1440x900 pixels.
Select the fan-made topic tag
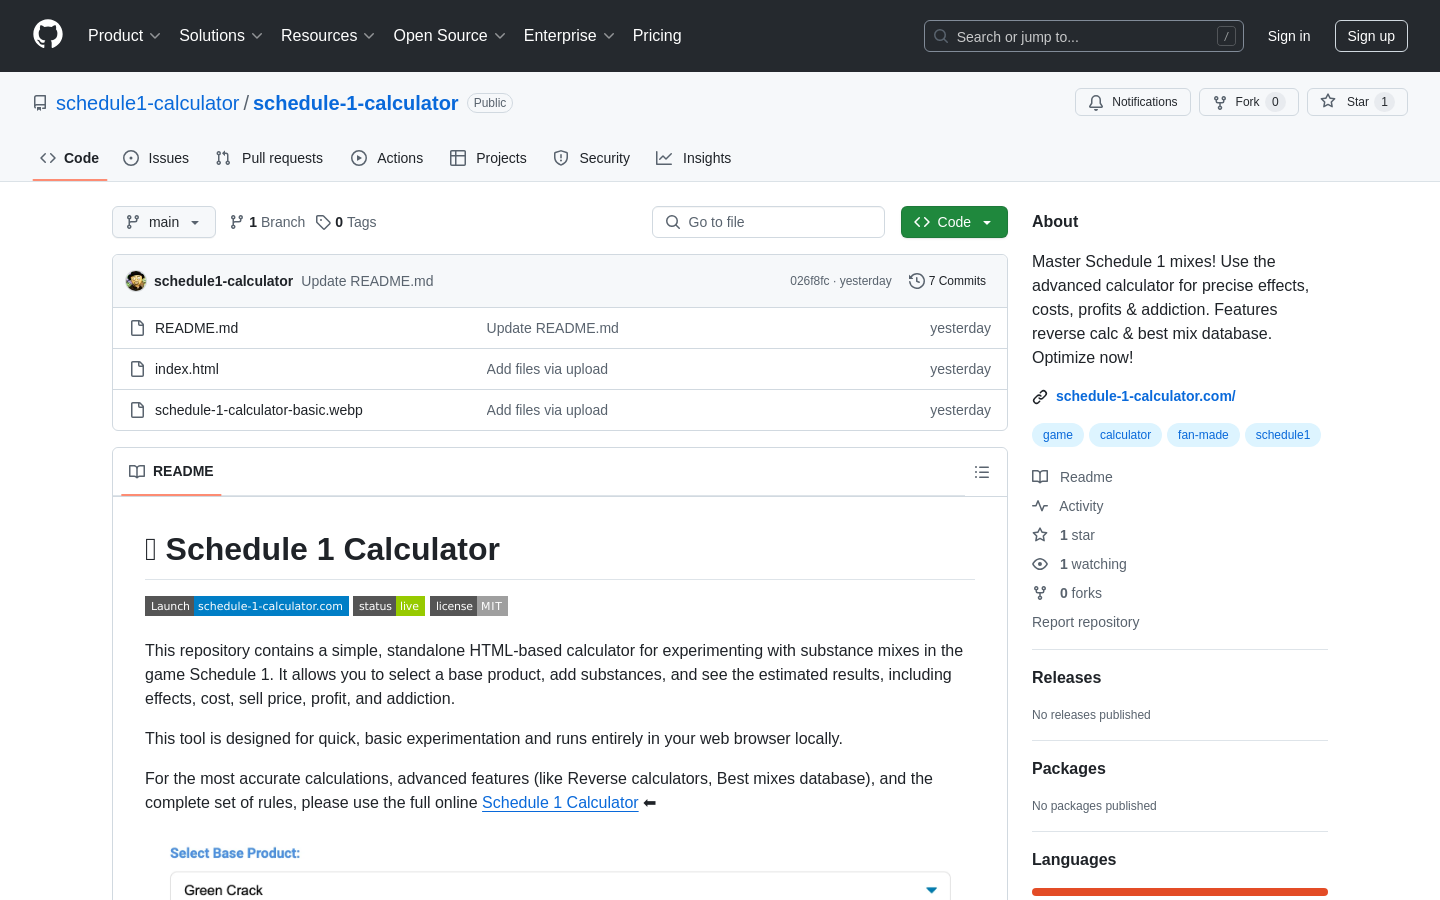(1203, 435)
